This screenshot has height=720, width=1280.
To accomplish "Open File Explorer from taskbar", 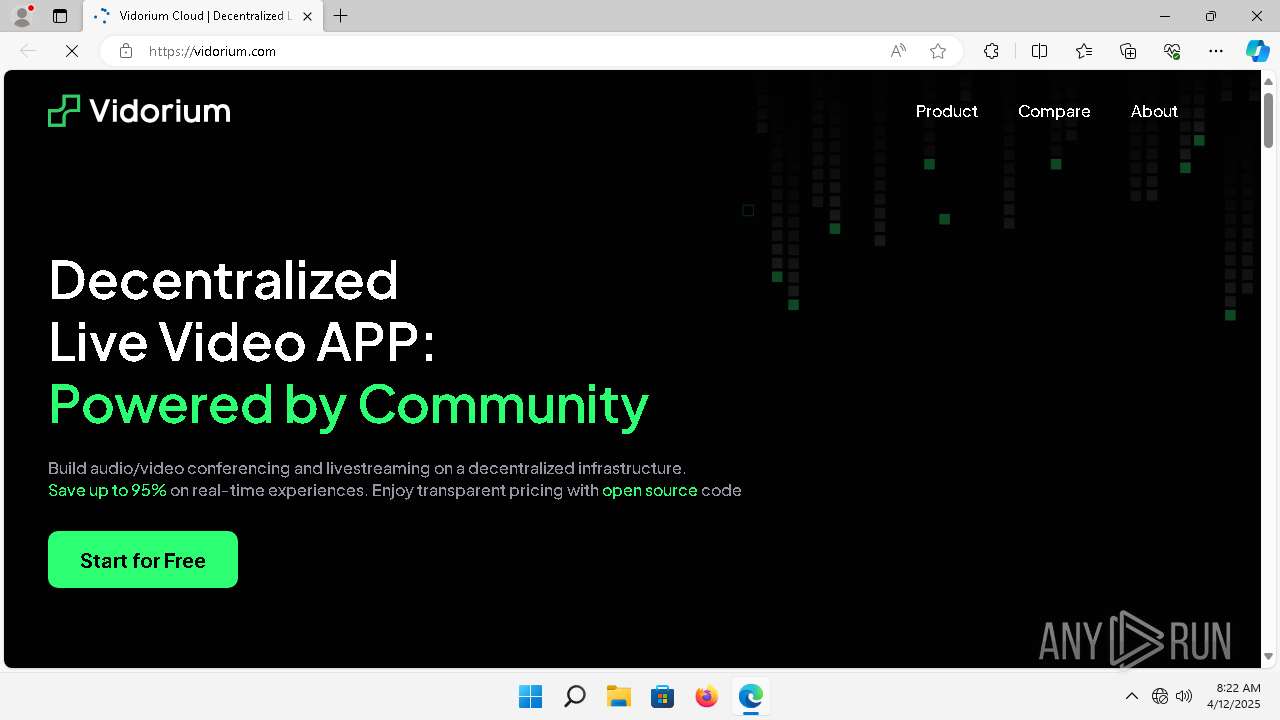I will click(618, 696).
